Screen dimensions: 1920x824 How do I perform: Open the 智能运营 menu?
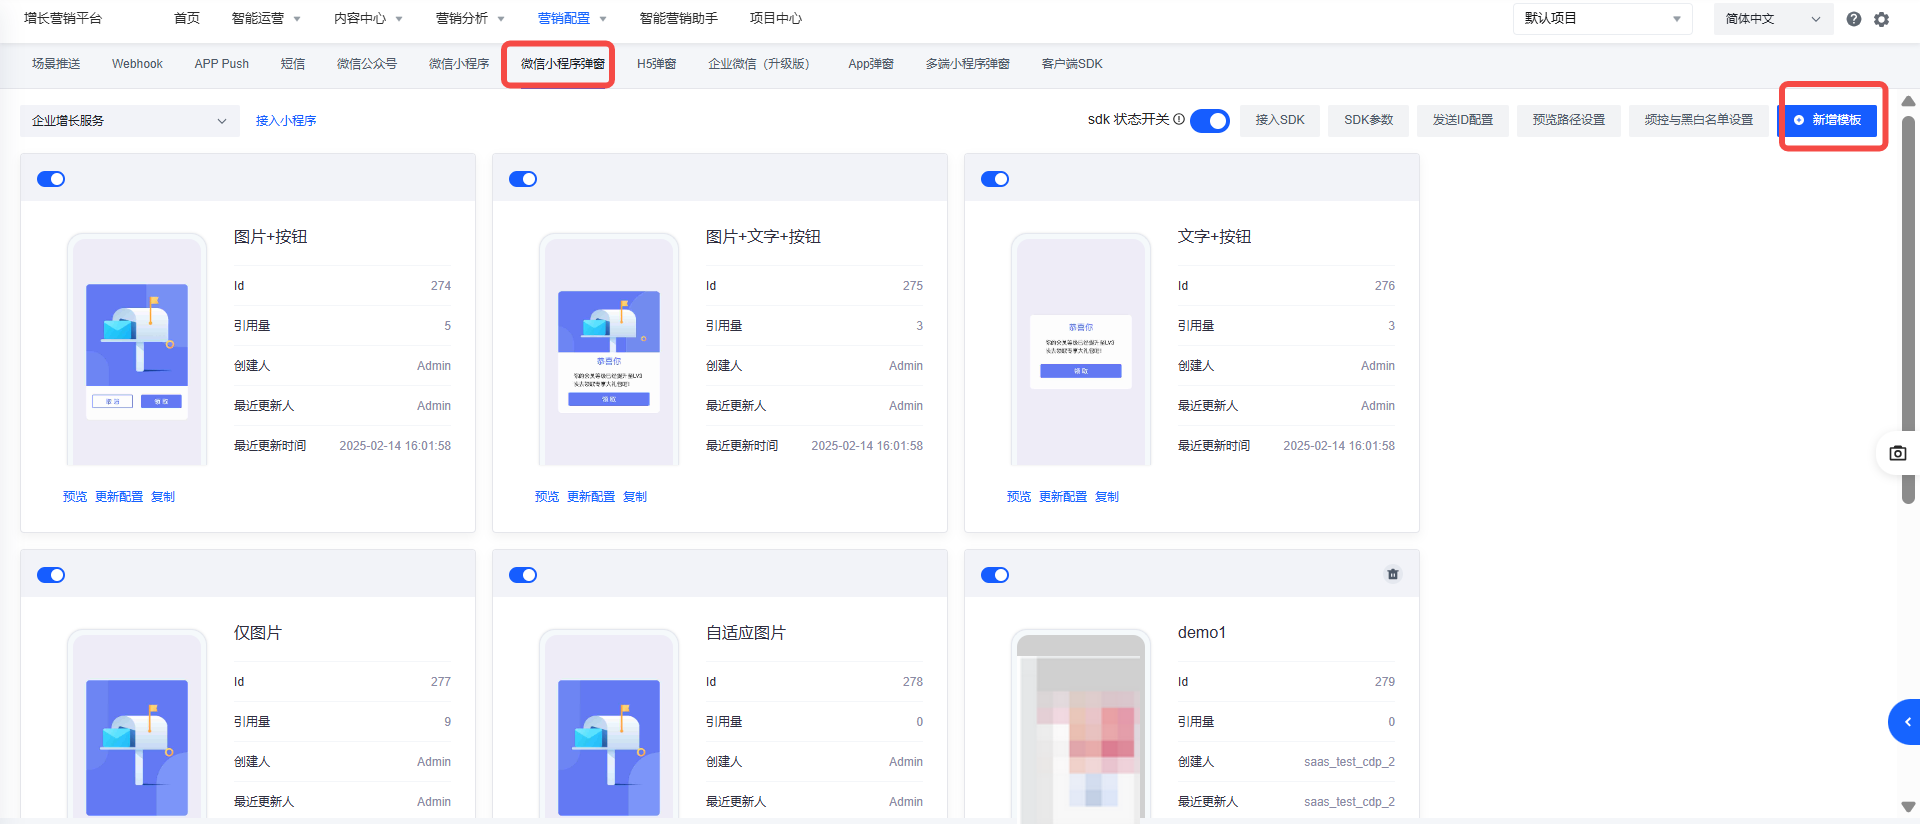[265, 19]
